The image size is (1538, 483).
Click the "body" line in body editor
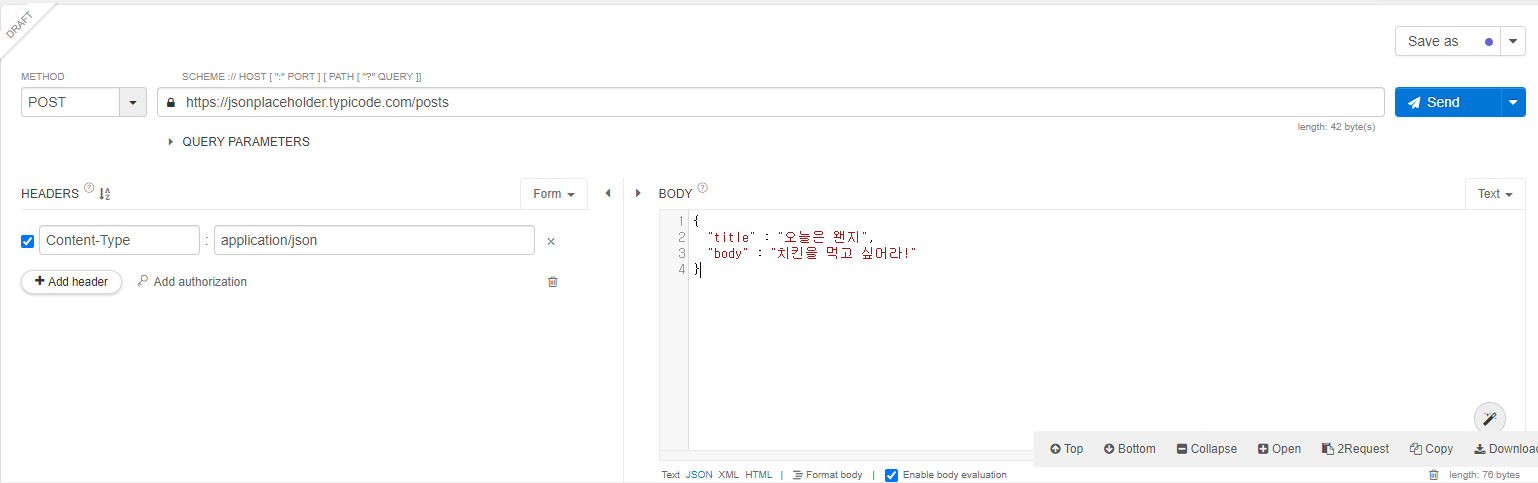[812, 253]
